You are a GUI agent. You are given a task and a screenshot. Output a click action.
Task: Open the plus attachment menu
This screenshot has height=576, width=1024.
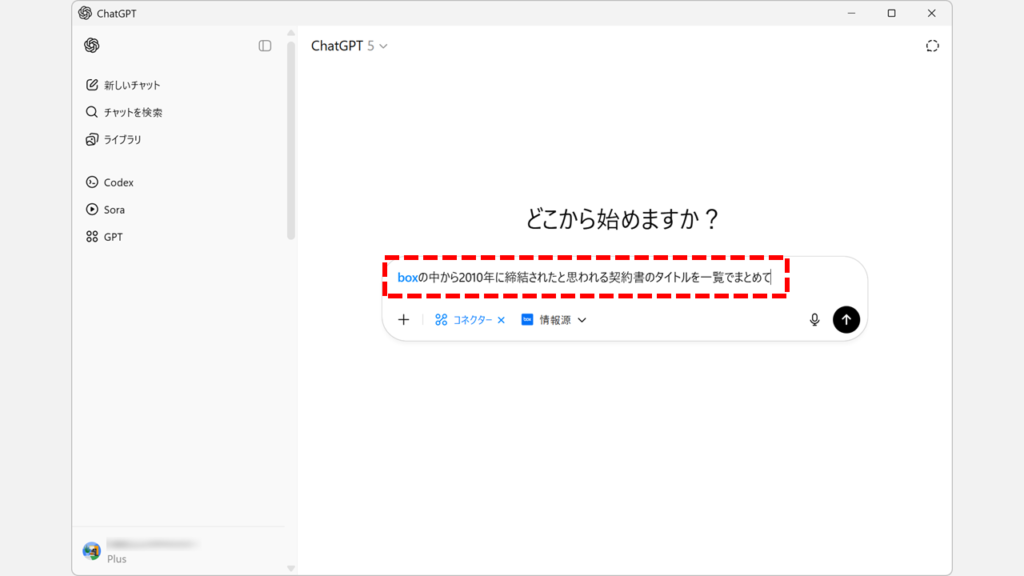tap(404, 320)
